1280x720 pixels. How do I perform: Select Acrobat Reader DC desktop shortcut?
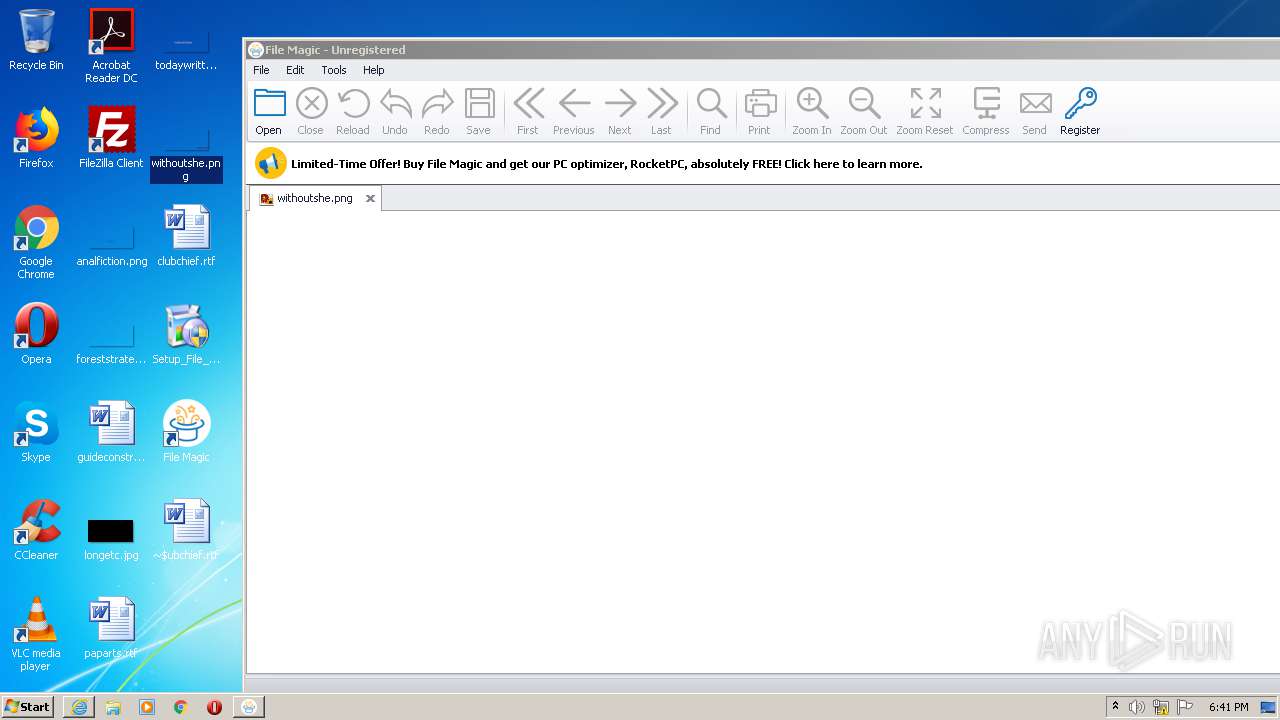tap(111, 46)
